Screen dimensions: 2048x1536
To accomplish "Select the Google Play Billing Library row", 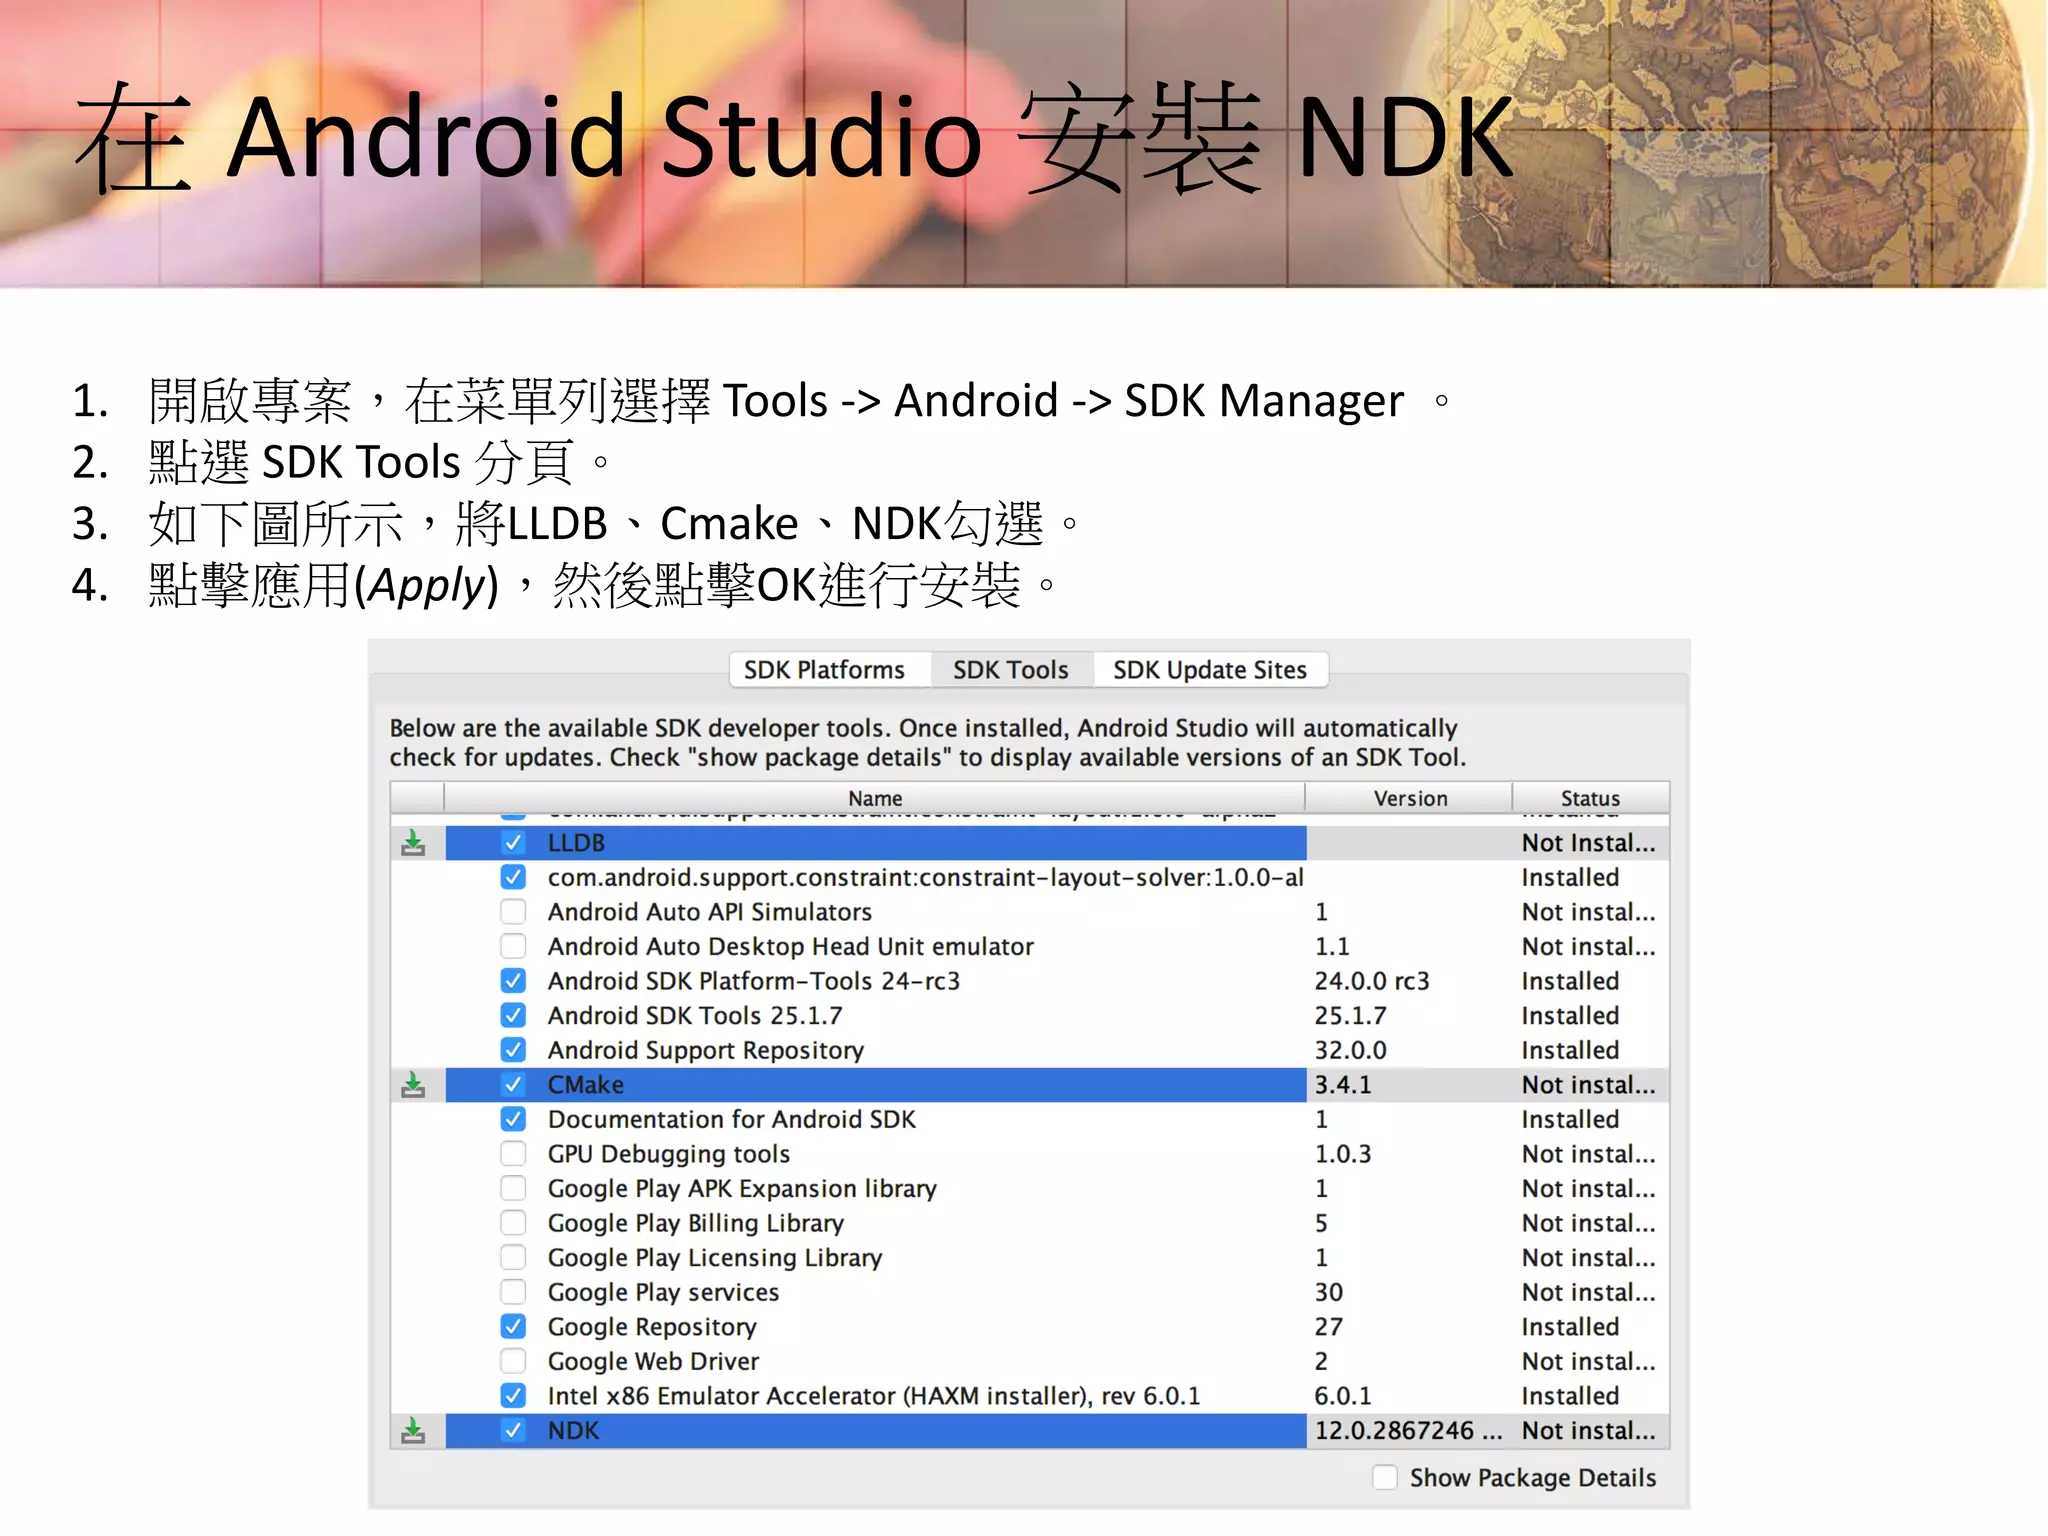I will tap(695, 1223).
